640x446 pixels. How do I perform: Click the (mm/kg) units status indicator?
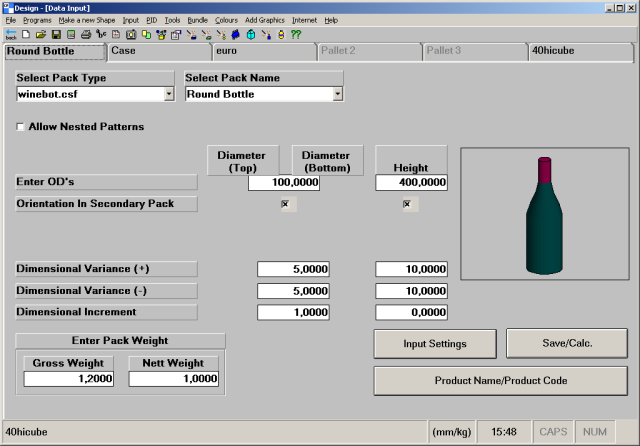click(x=452, y=432)
